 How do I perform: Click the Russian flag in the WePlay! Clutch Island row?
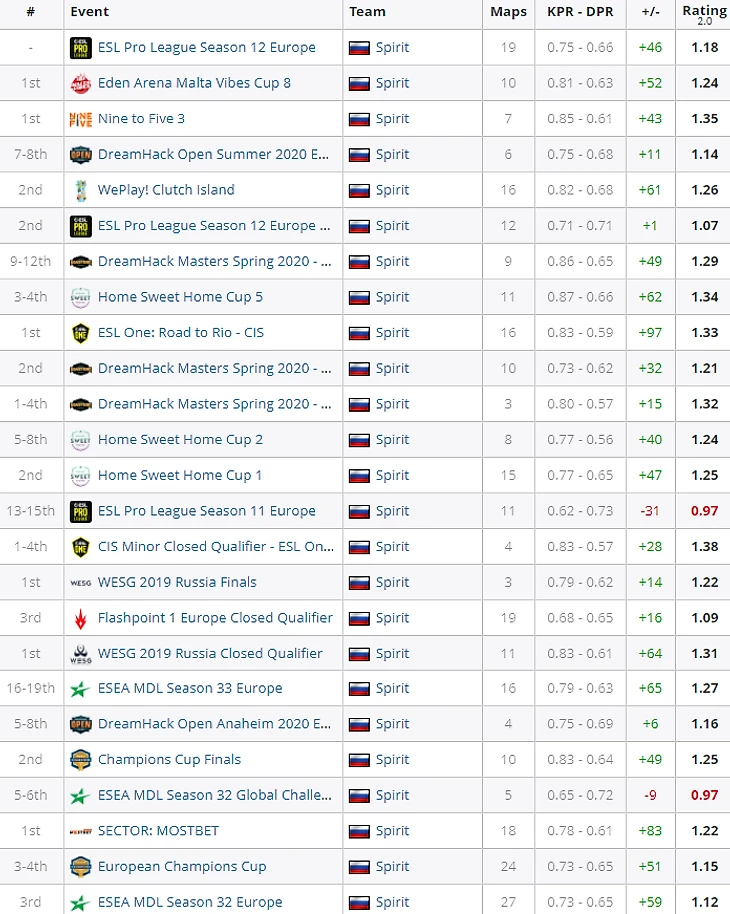click(359, 191)
